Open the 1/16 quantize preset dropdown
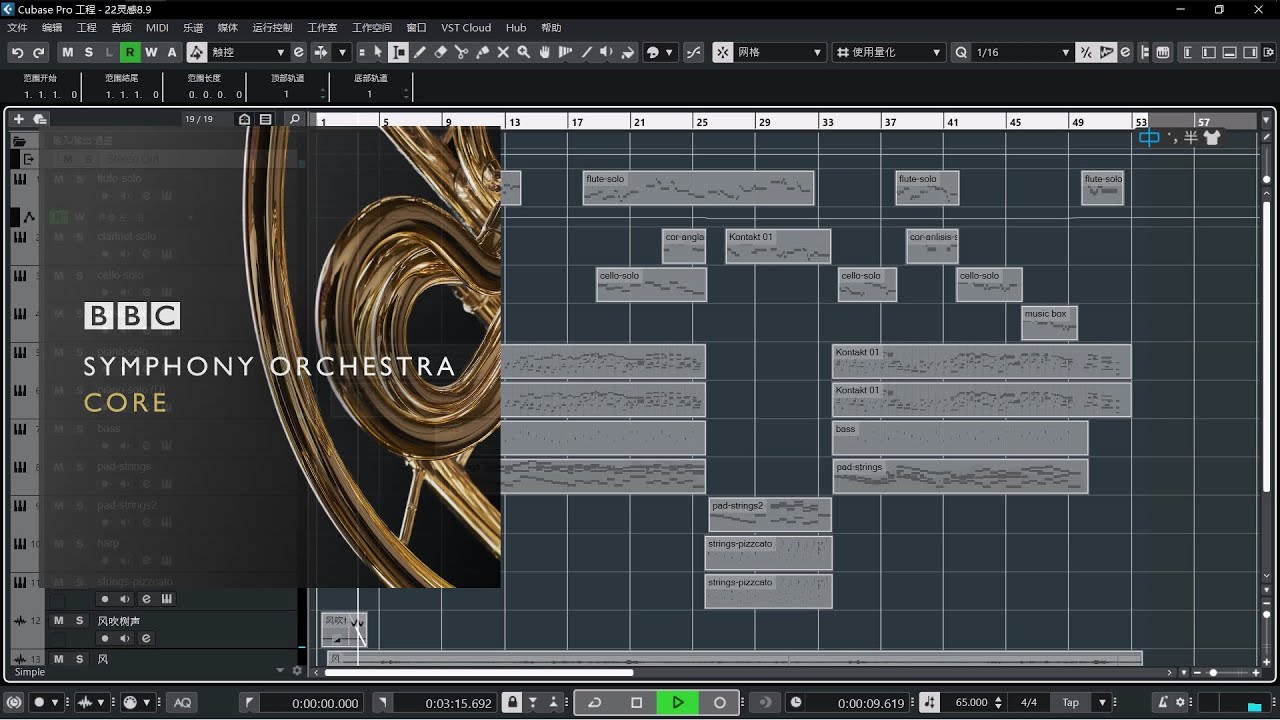This screenshot has width=1280, height=720. [x=1022, y=52]
